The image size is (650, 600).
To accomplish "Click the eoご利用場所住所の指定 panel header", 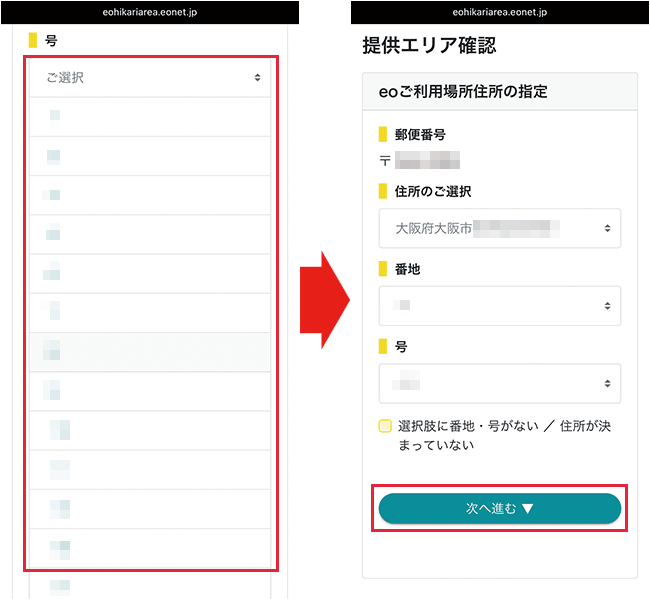I will click(x=499, y=92).
